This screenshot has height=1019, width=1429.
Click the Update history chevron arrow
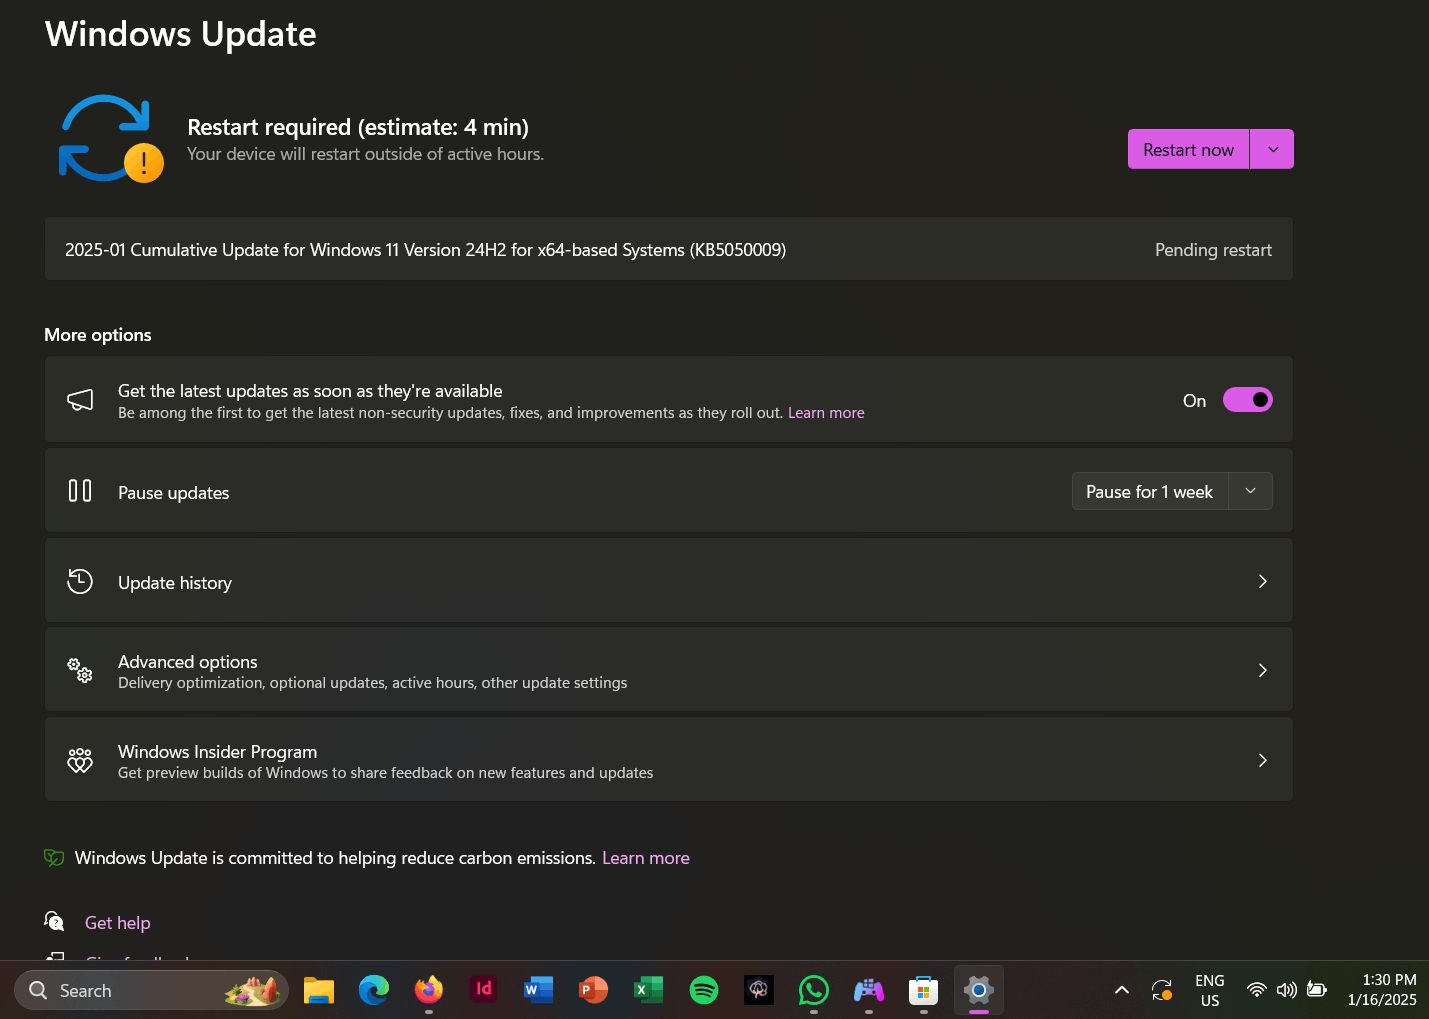tap(1262, 581)
